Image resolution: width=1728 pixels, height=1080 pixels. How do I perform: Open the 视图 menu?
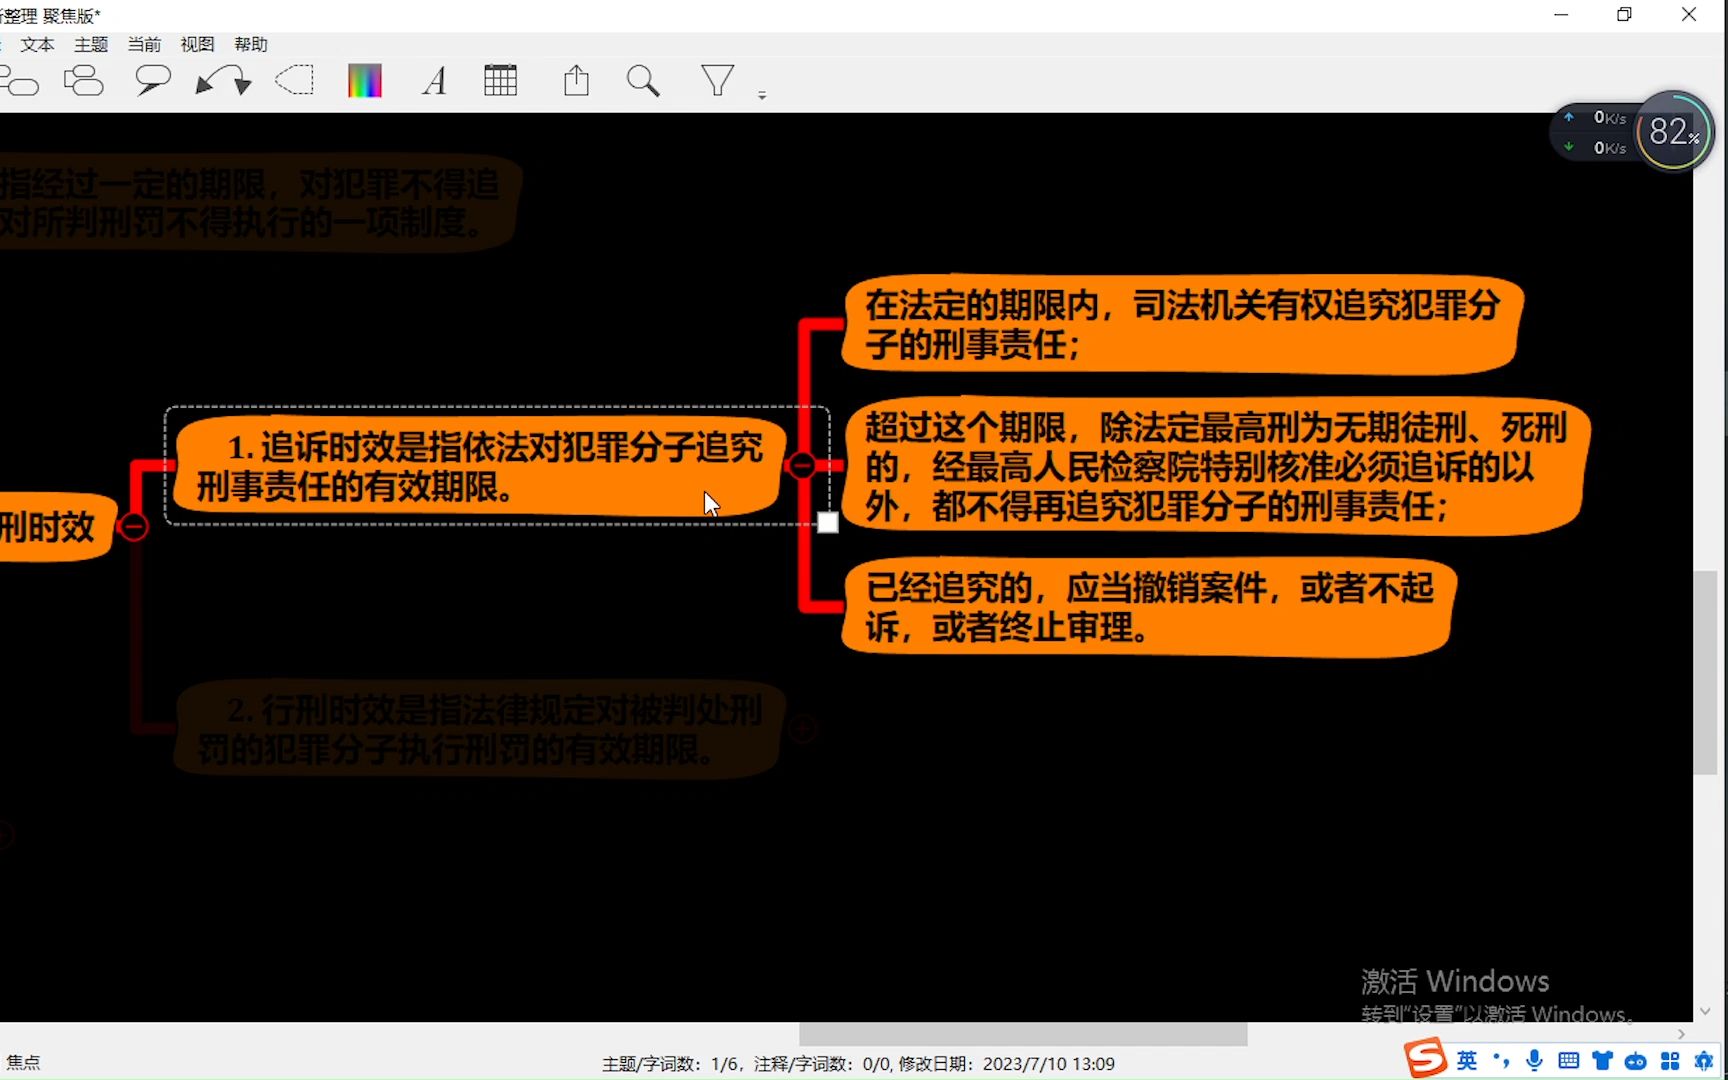(197, 44)
